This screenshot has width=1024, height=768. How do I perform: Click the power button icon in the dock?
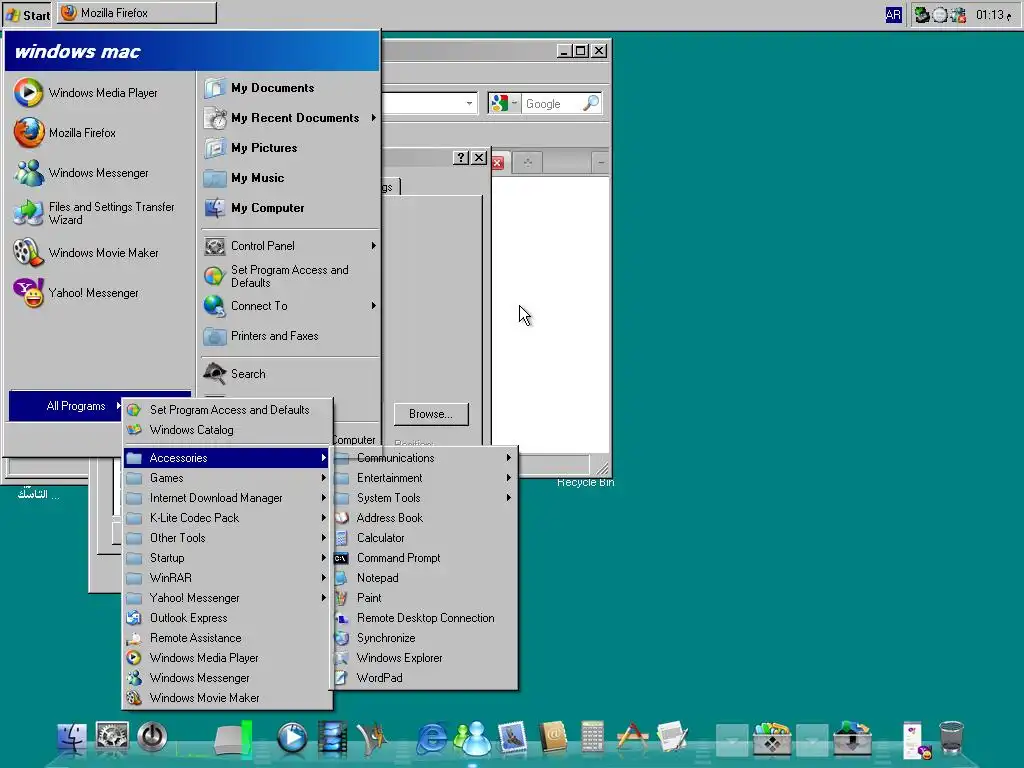152,737
